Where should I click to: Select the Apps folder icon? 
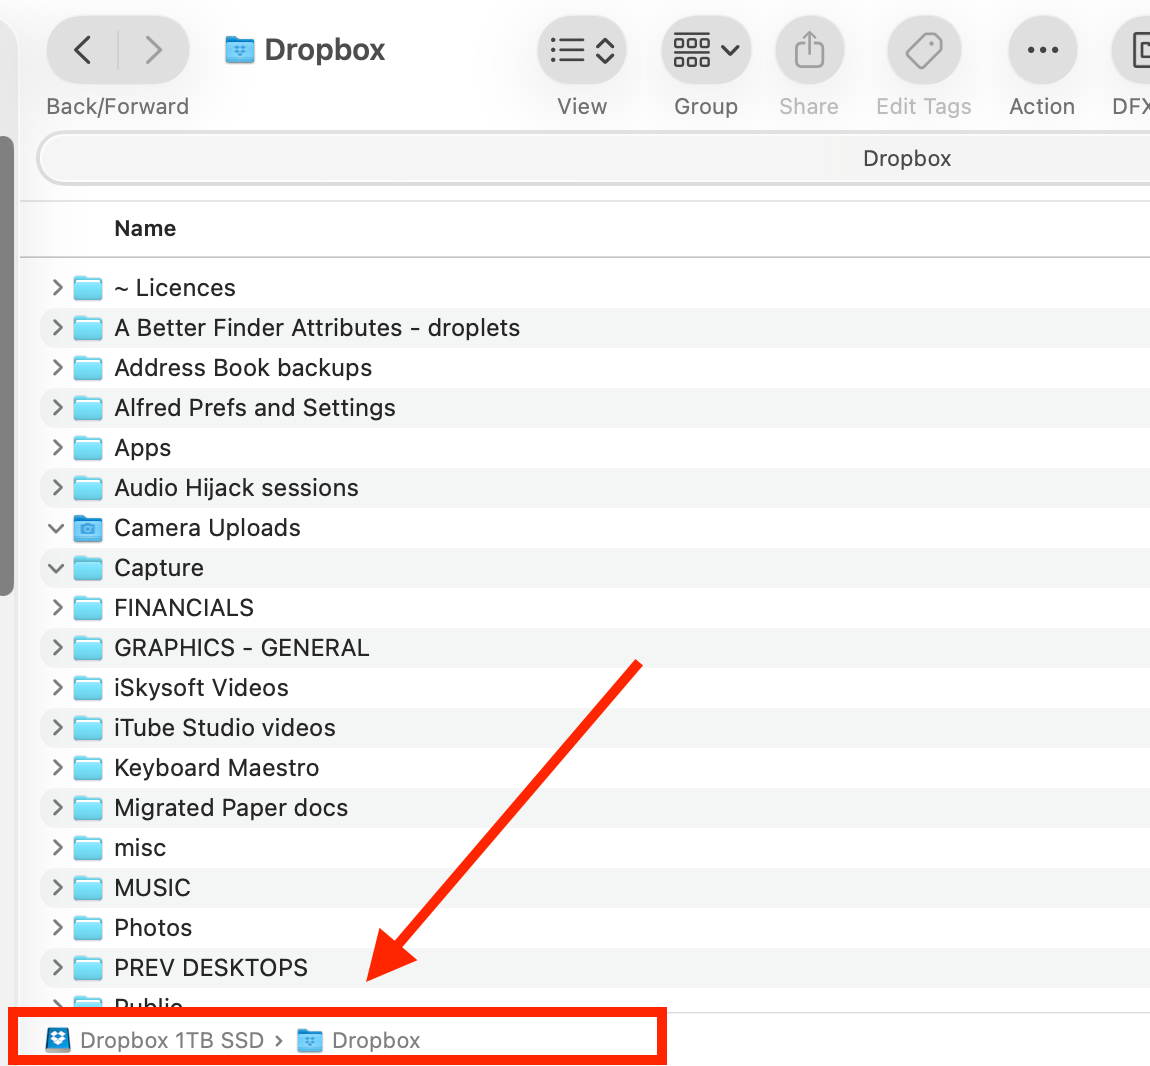pyautogui.click(x=88, y=448)
